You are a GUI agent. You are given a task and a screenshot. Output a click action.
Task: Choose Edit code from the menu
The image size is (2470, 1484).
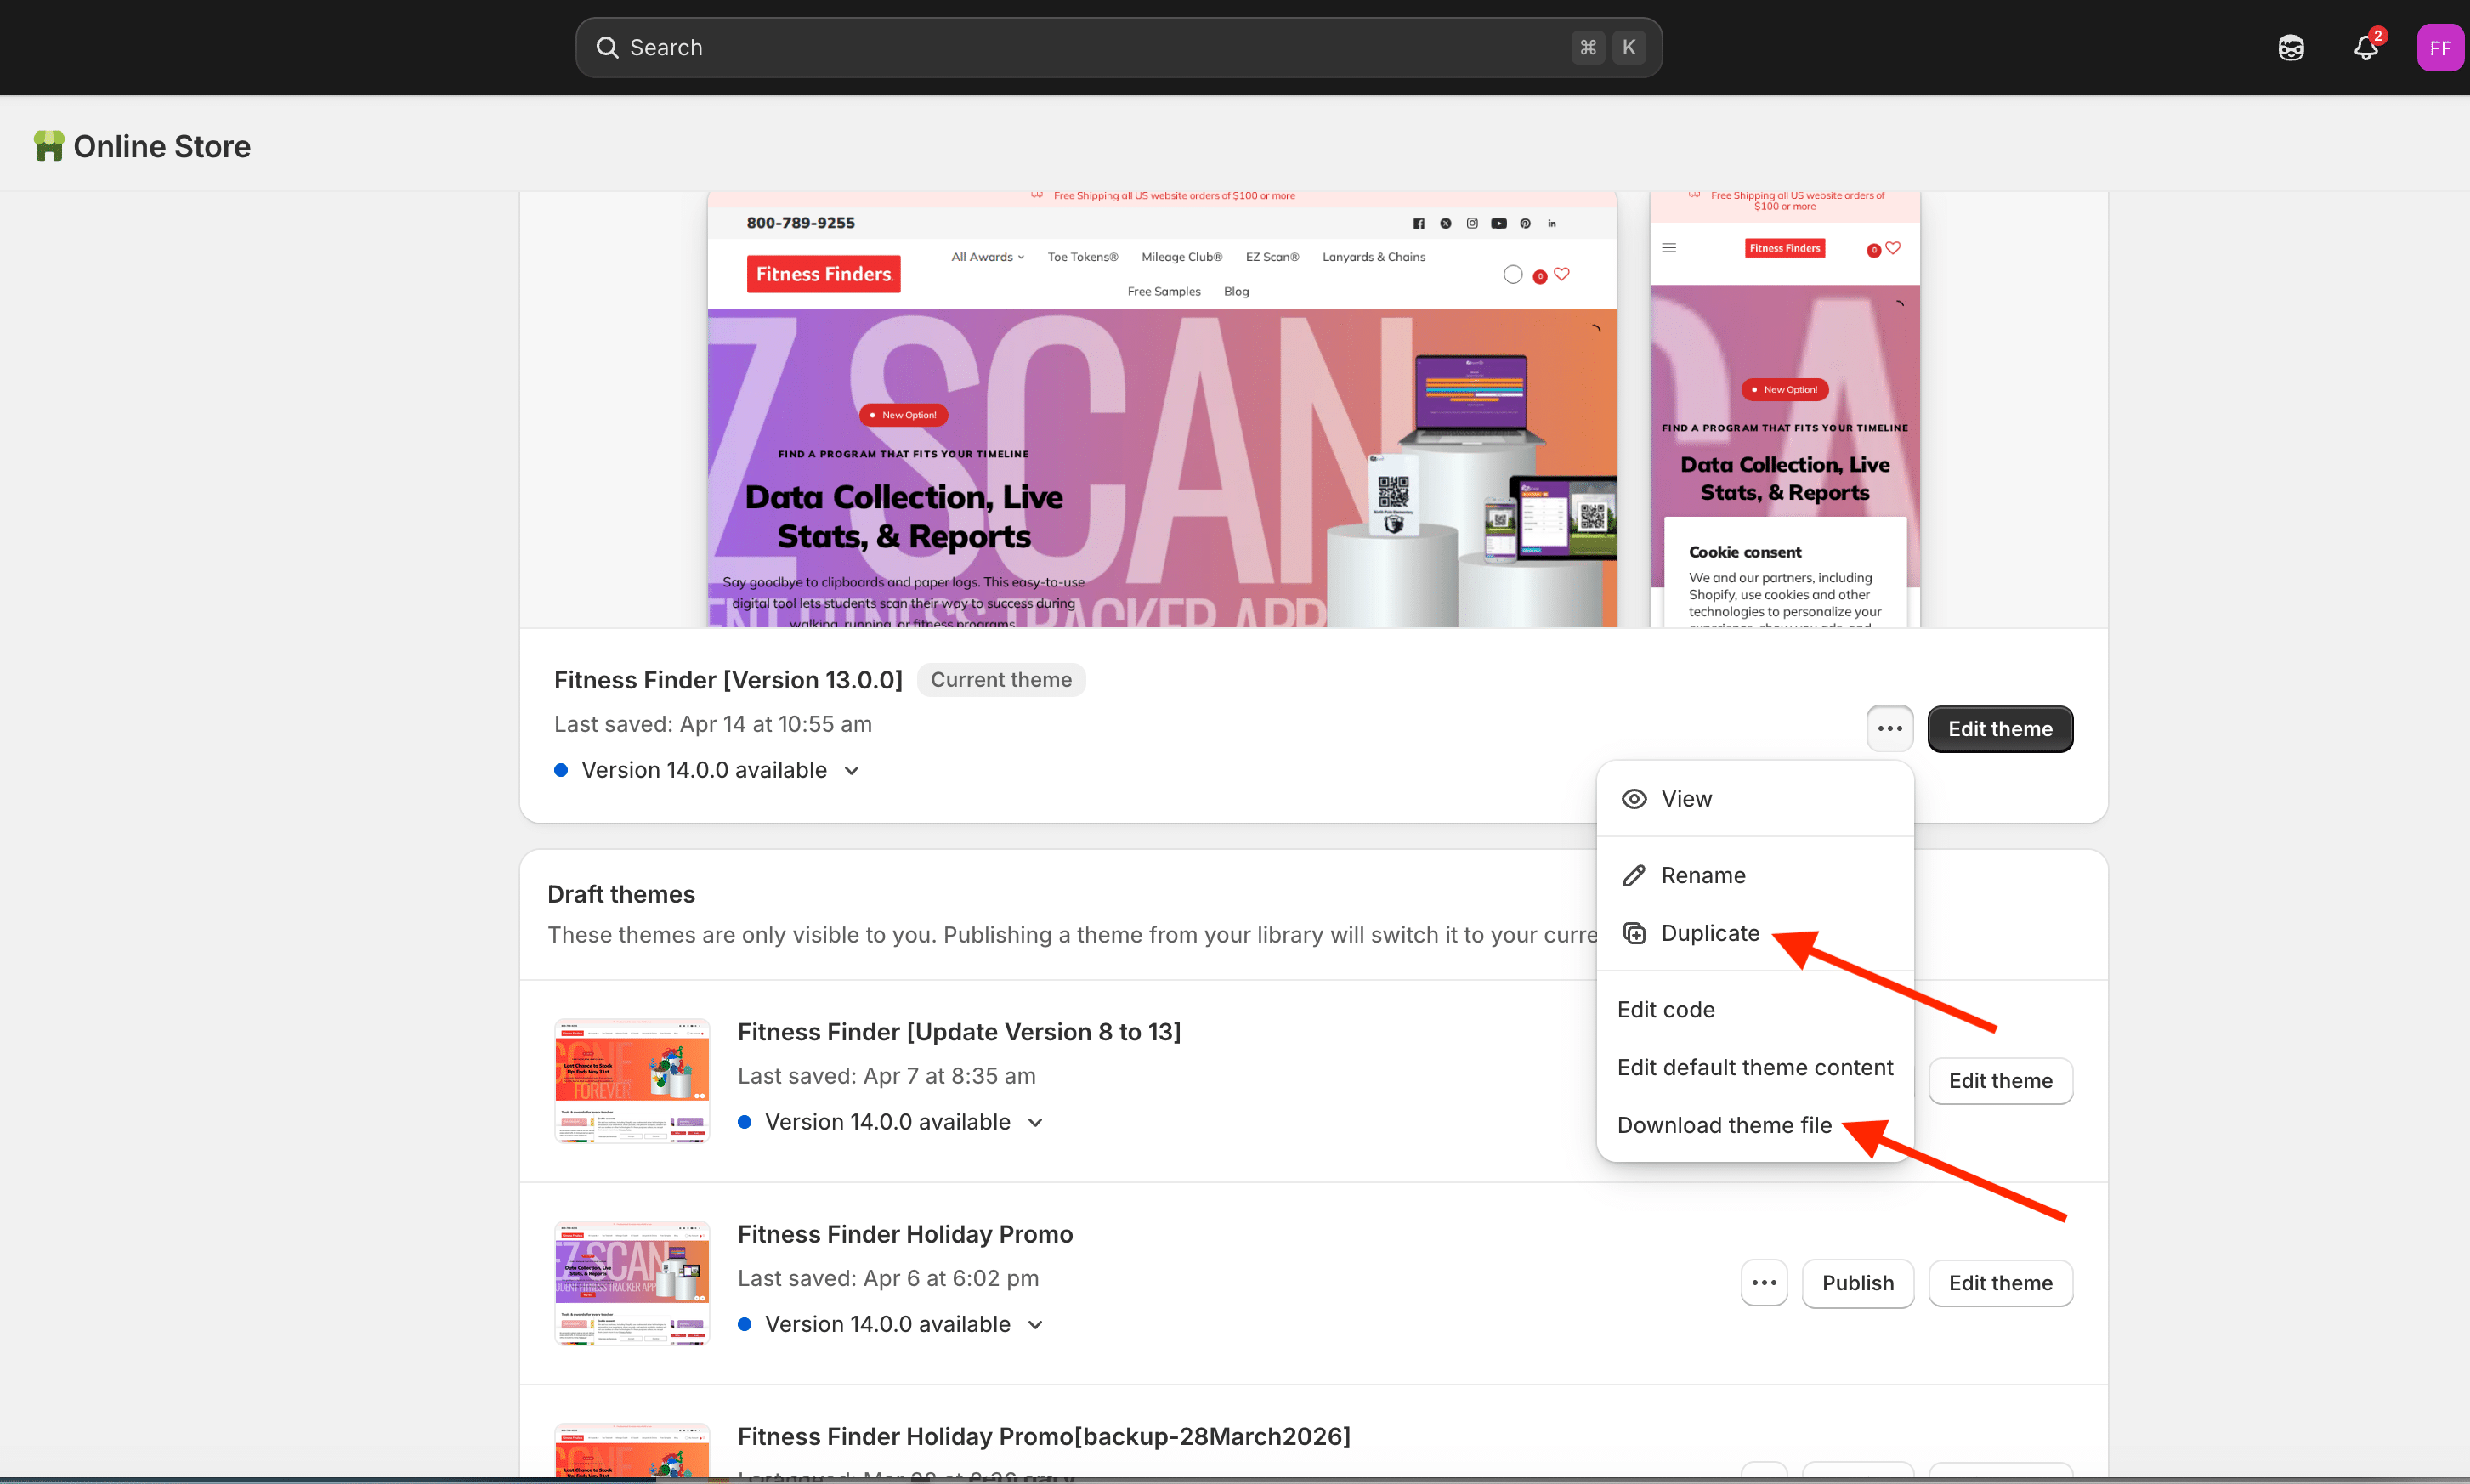tap(1666, 1009)
